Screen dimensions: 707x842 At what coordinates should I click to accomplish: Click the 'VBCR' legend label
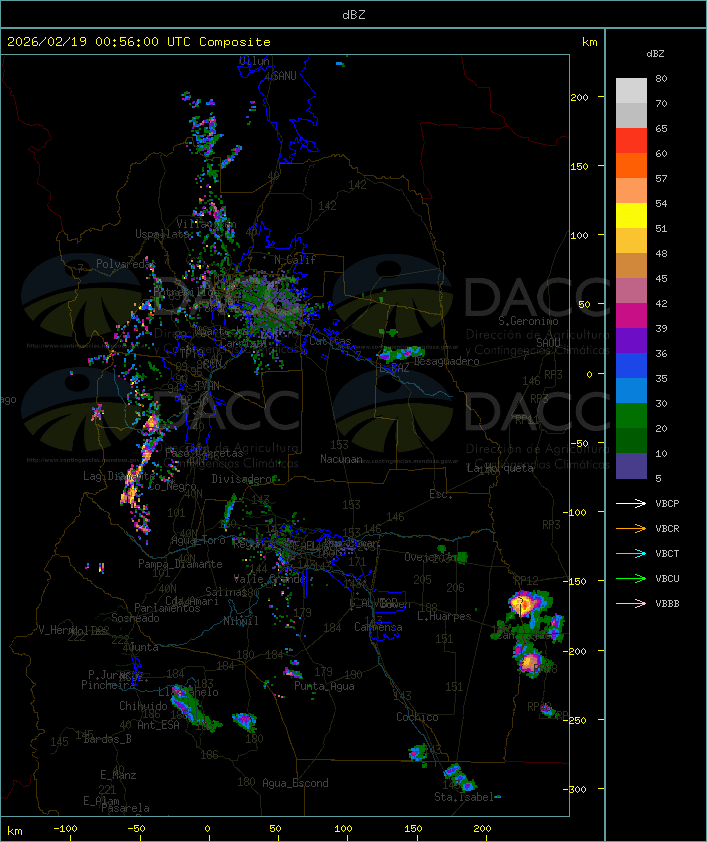coord(667,528)
